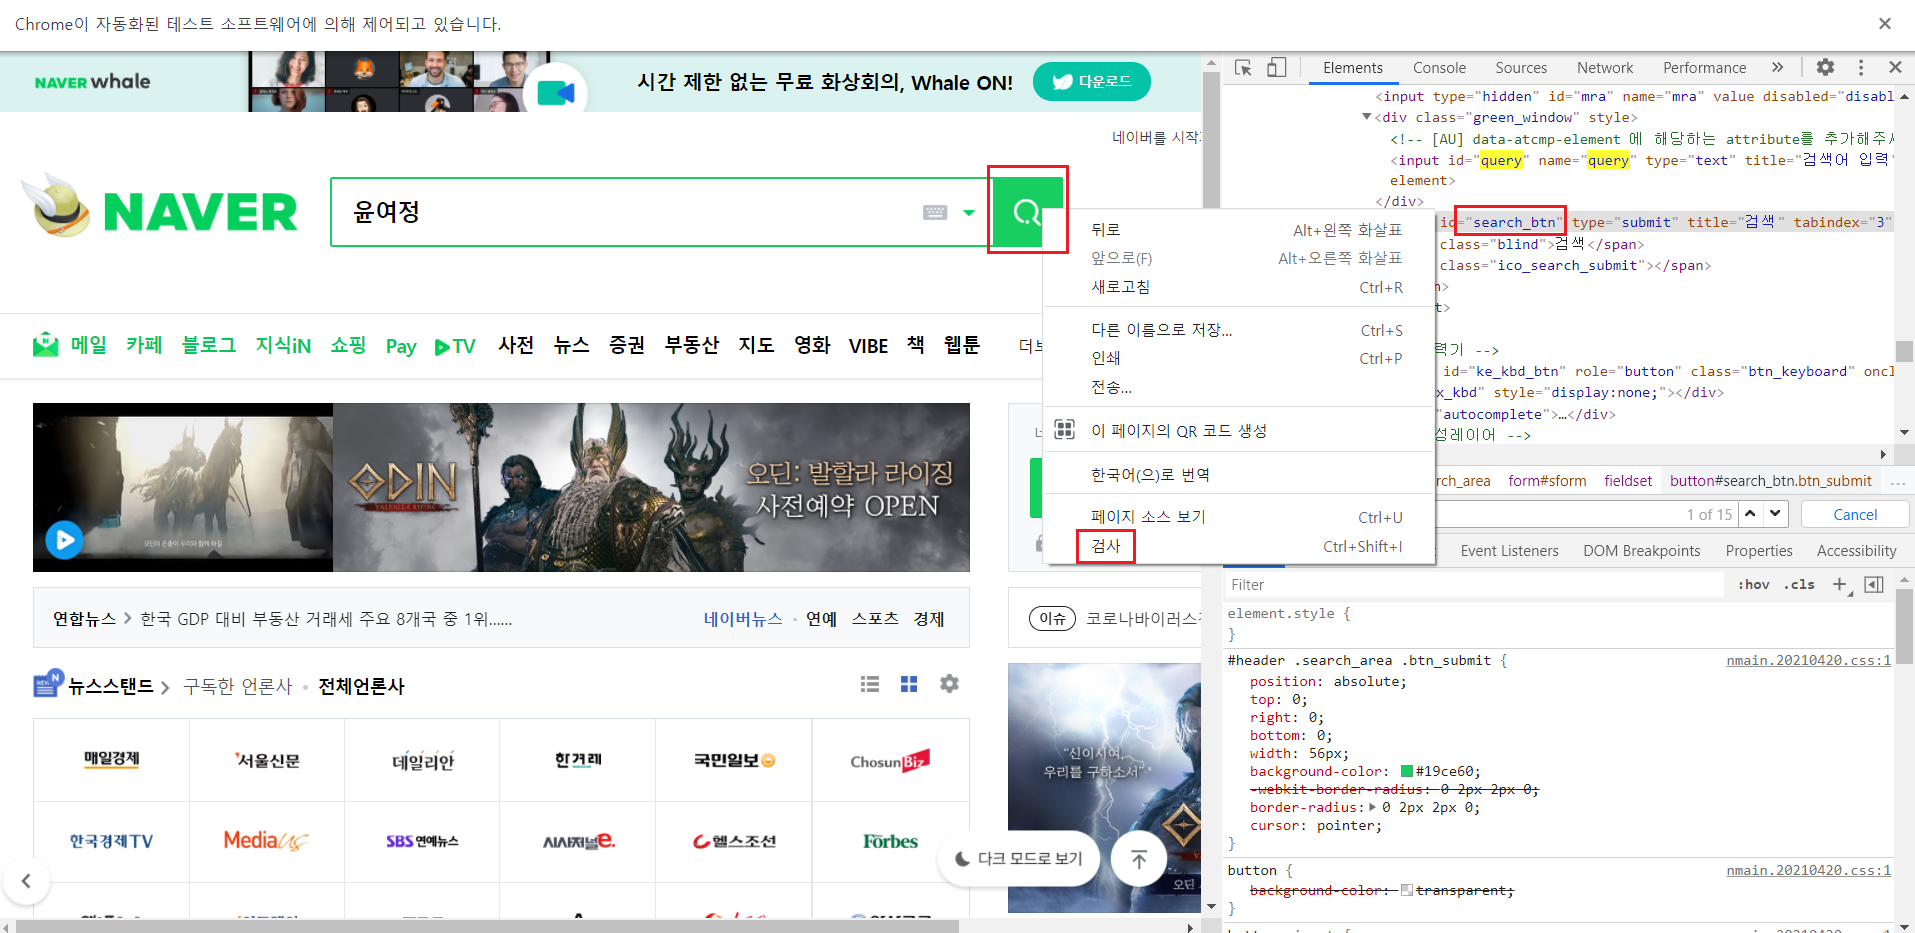
Task: Switch to the Sources tab
Action: coord(1521,68)
